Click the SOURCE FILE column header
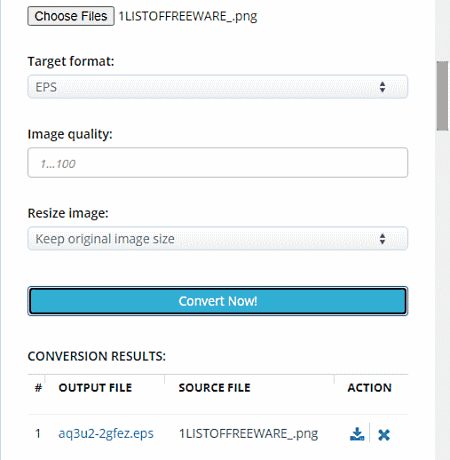 214,388
